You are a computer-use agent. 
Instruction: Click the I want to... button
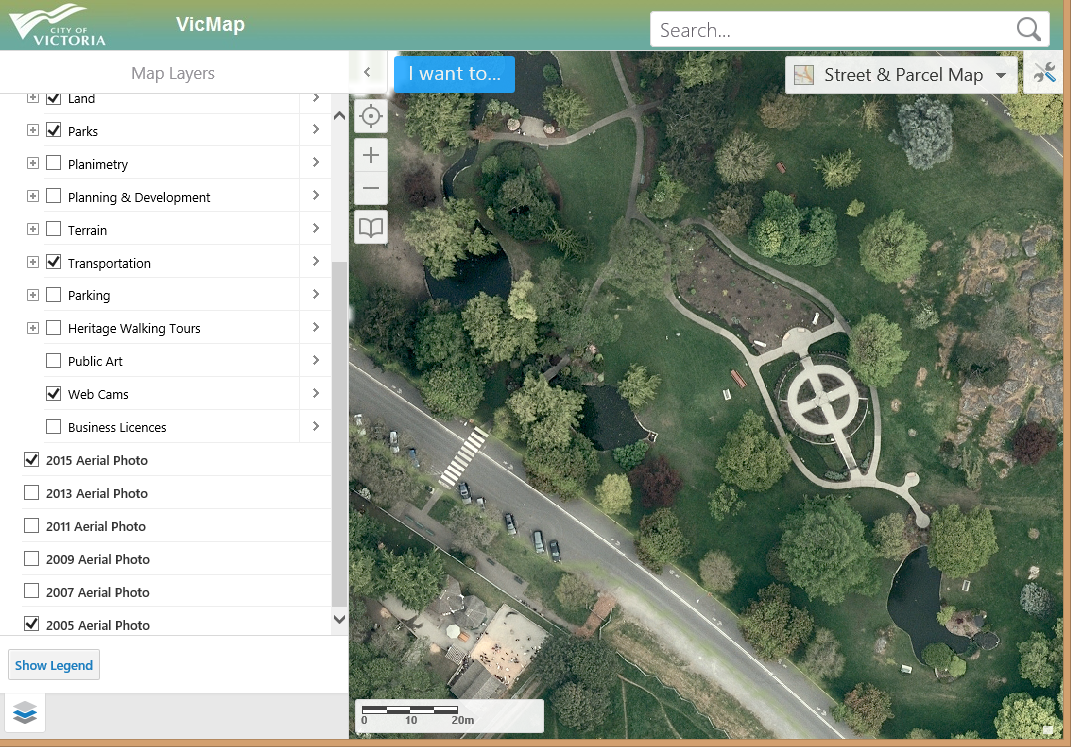[x=454, y=74]
